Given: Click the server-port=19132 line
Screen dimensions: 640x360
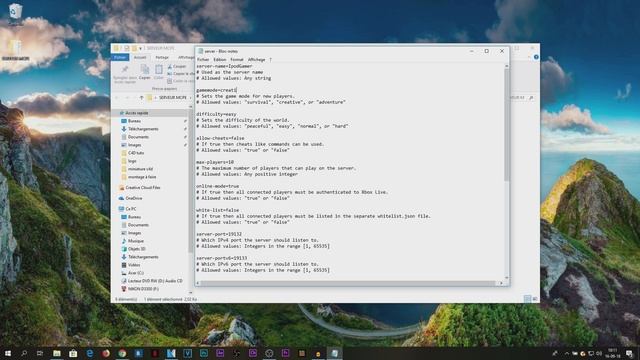Looking at the screenshot, I should (219, 234).
